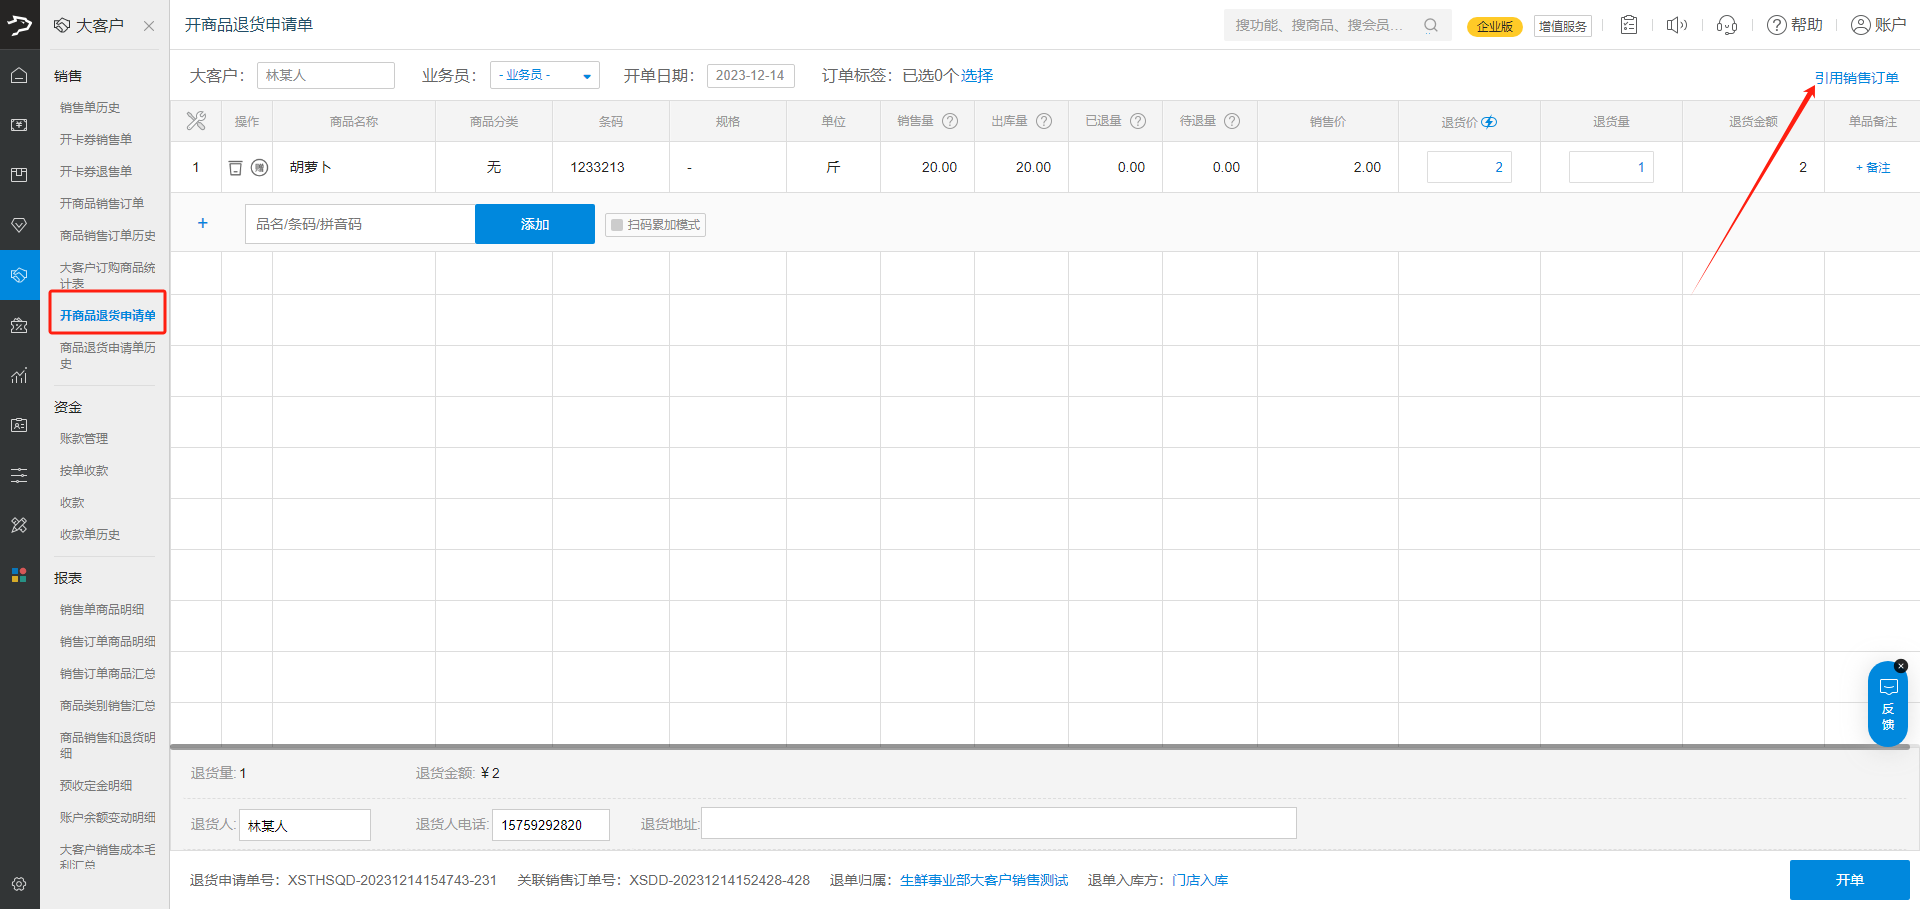This screenshot has height=909, width=1920.
Task: Click 增值服务 button
Action: 1563,26
